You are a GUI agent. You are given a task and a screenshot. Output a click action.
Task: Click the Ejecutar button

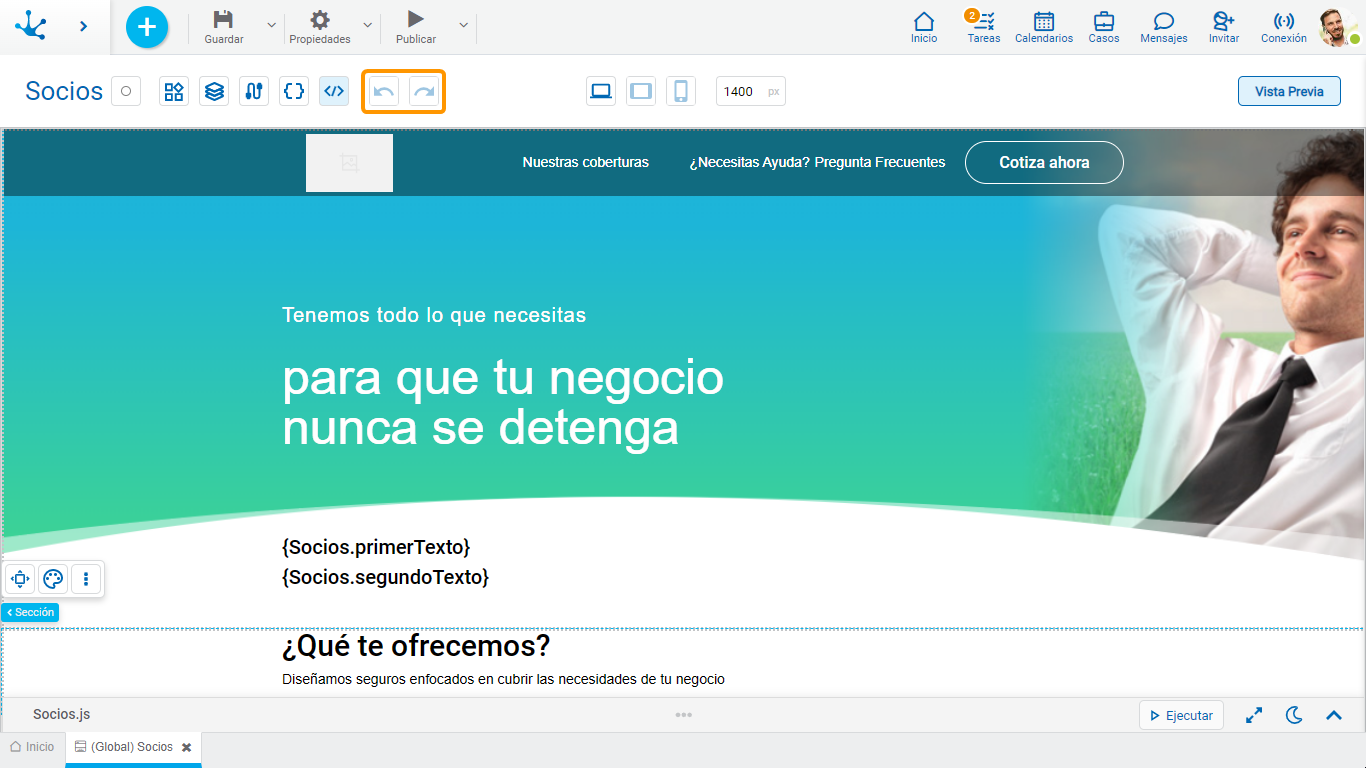(1181, 715)
